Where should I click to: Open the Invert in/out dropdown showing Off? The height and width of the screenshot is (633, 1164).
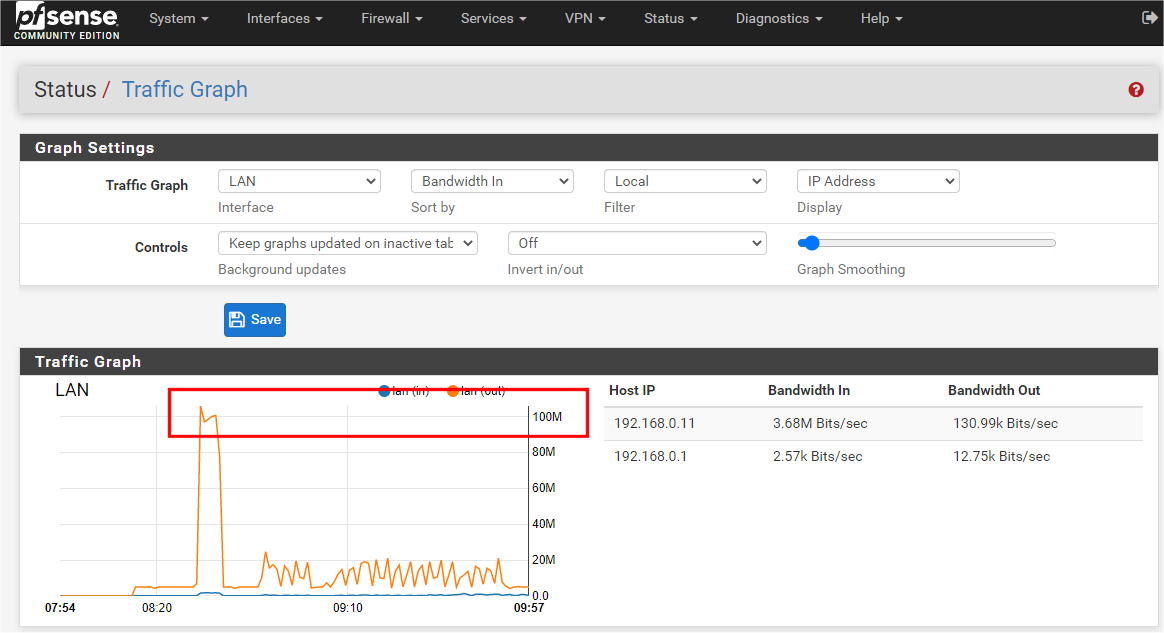pos(637,243)
